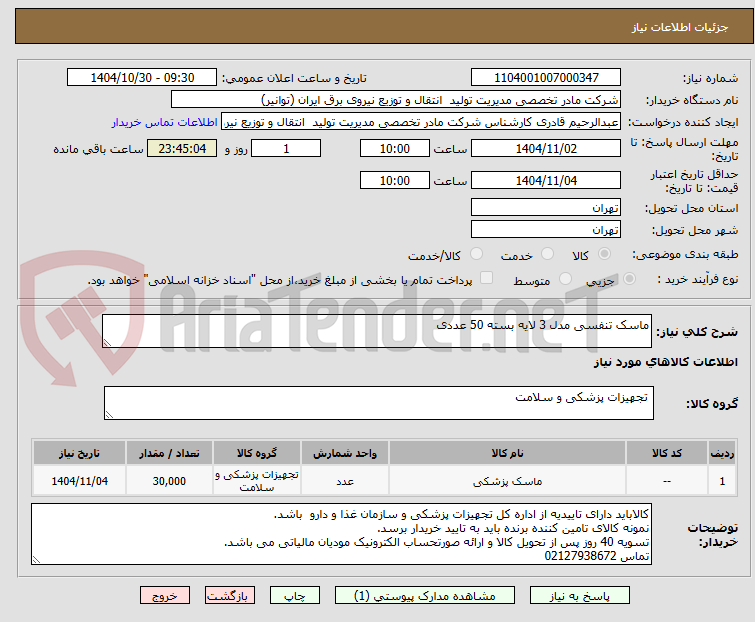Click the جزئیات اطلاعات نیاز page title
The width and height of the screenshot is (755, 622).
pyautogui.click(x=680, y=27)
